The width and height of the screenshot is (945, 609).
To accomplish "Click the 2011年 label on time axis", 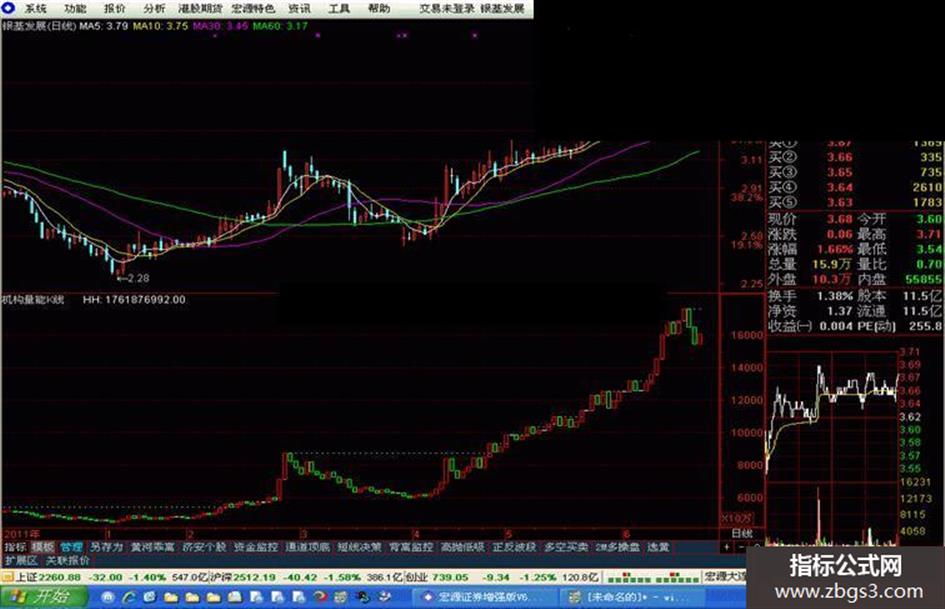I will (x=22, y=534).
